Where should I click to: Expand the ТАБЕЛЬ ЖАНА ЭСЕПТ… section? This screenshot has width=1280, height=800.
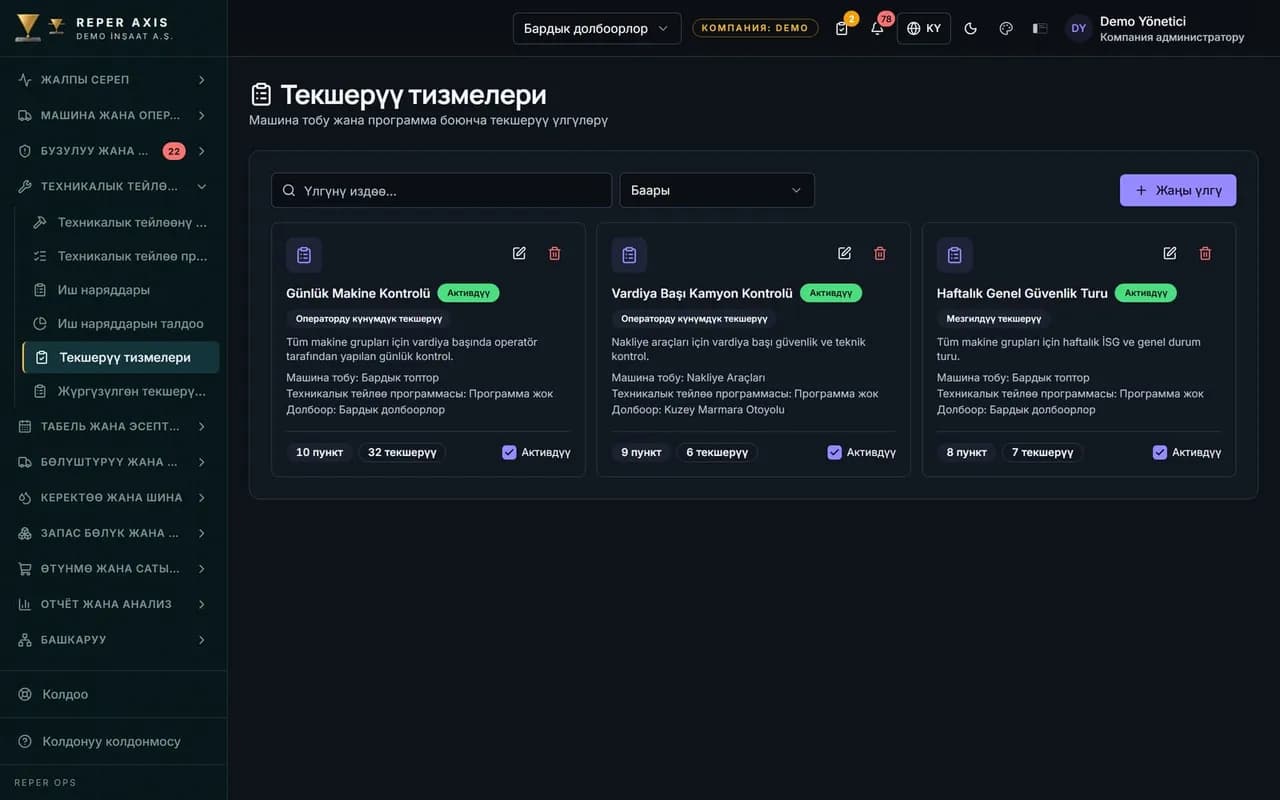click(113, 426)
